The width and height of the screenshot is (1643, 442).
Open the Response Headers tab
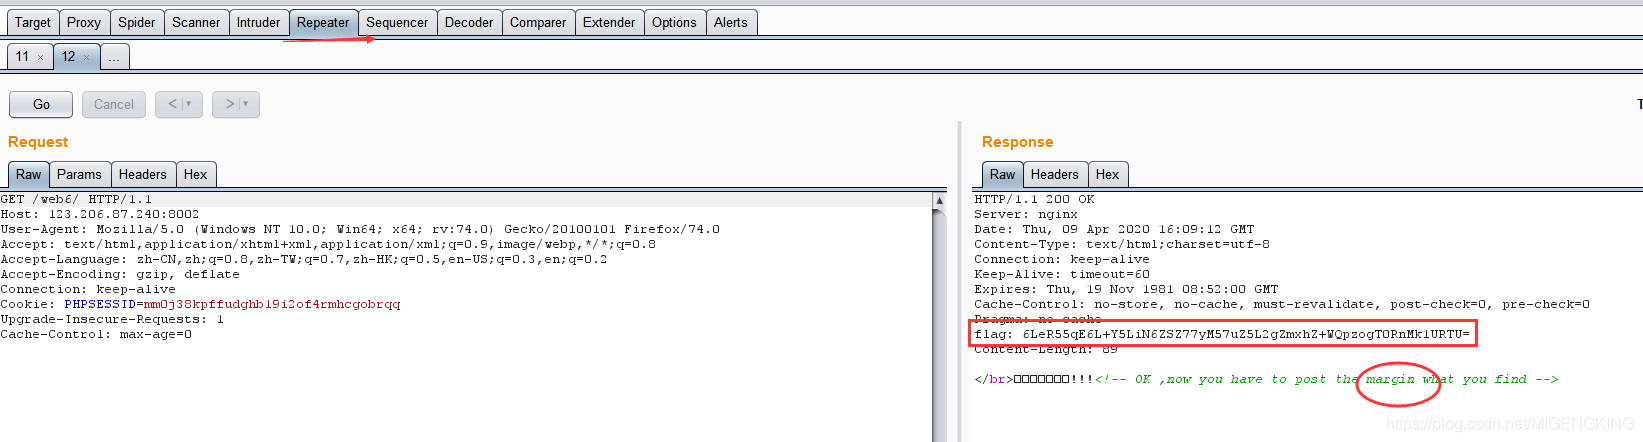point(1055,174)
